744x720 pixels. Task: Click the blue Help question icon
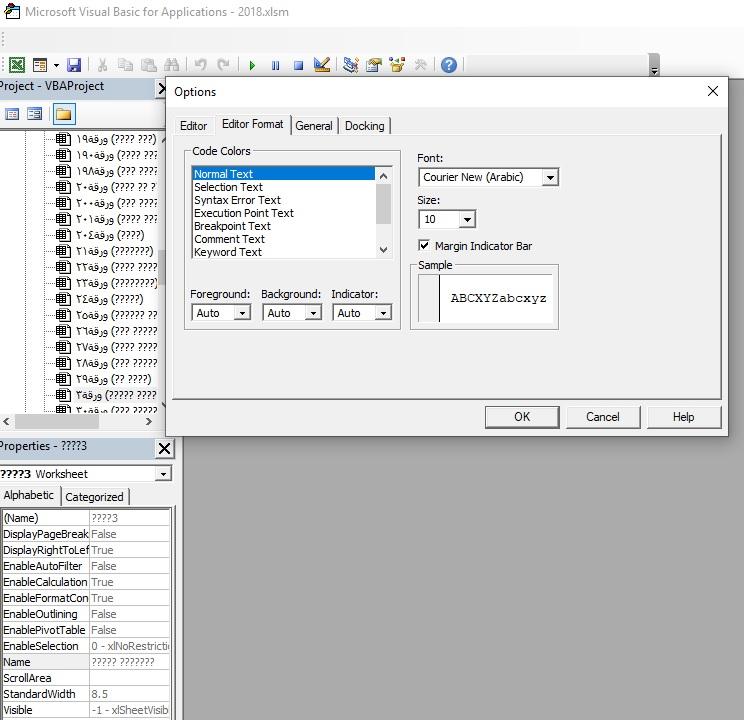448,65
